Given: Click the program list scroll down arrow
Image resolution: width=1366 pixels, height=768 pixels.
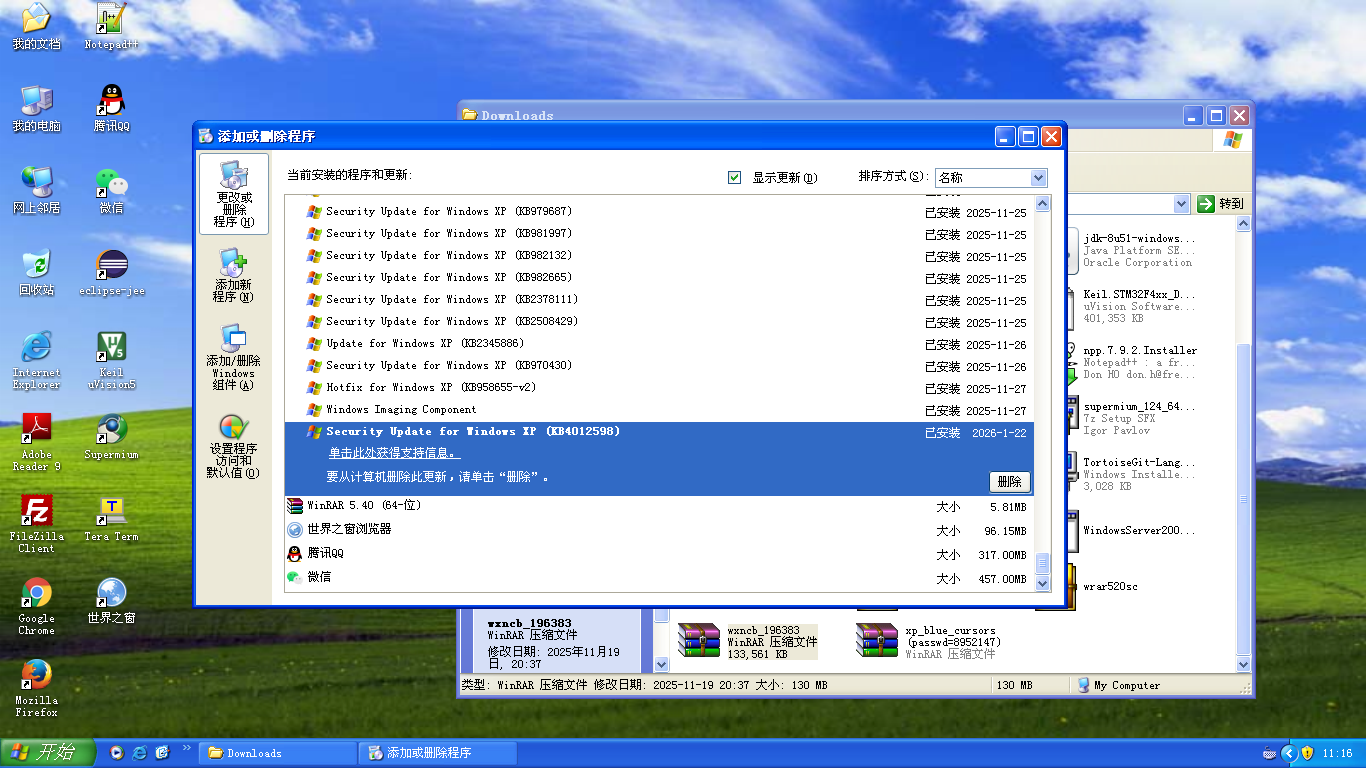Looking at the screenshot, I should point(1043,583).
